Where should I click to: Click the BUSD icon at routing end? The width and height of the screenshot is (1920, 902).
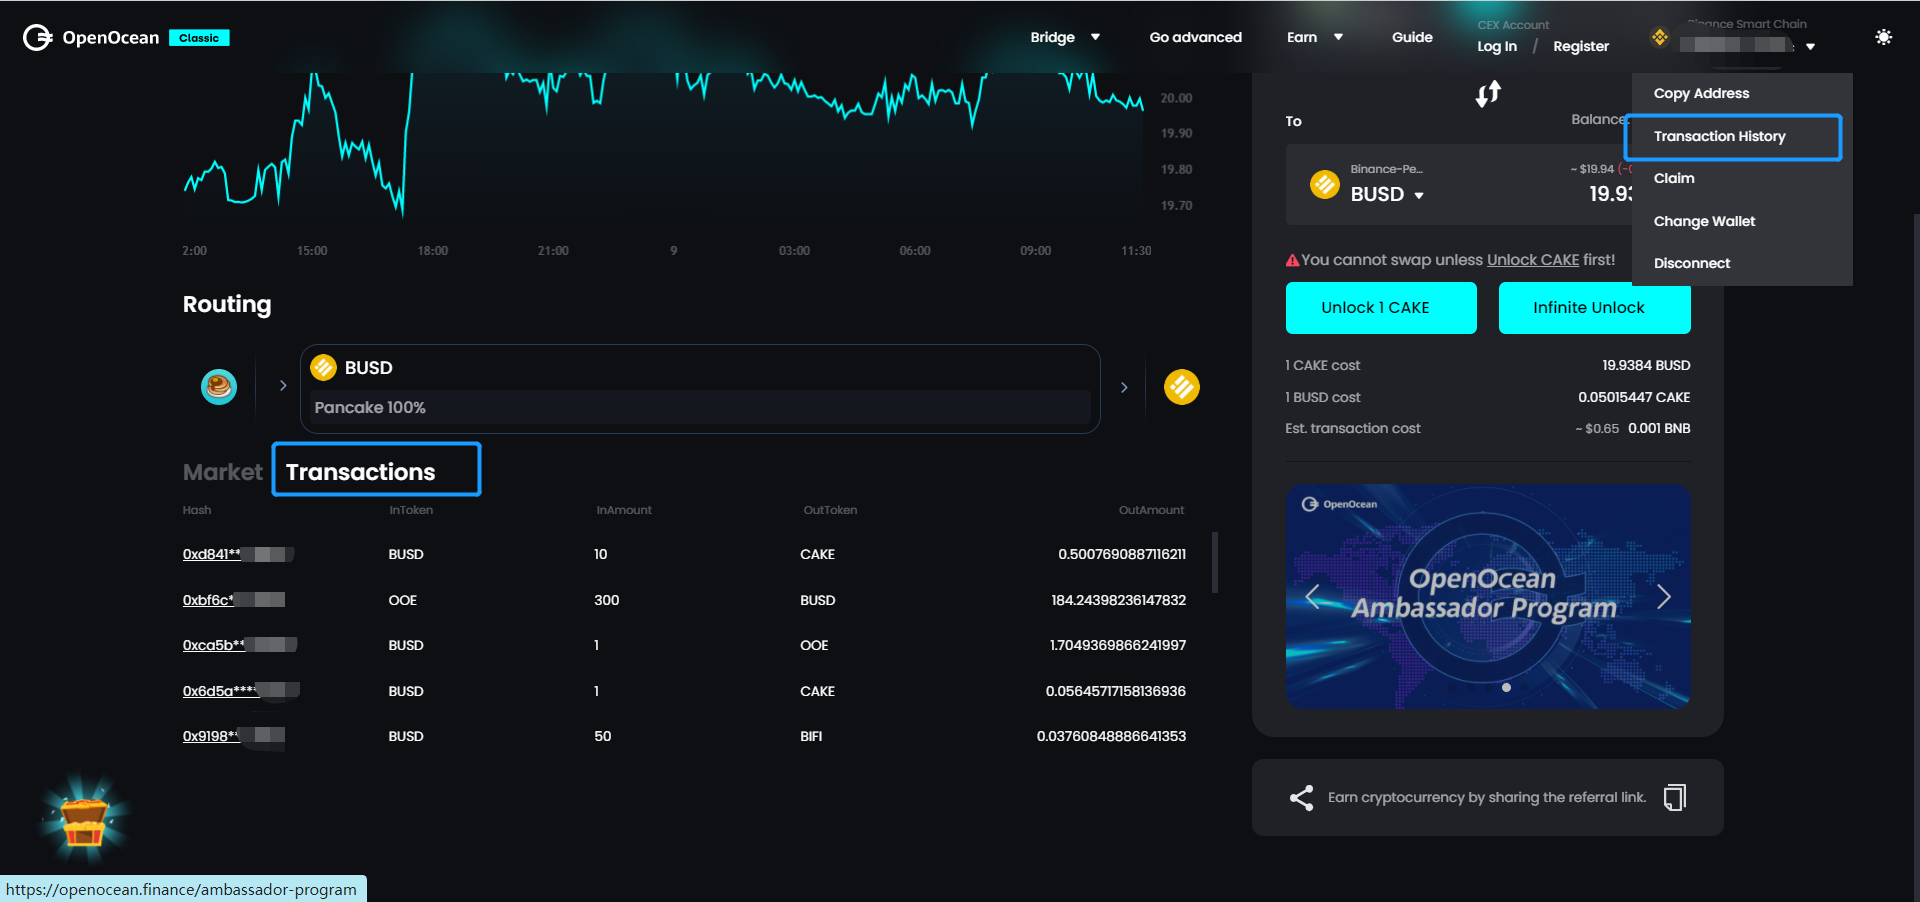[x=1182, y=386]
